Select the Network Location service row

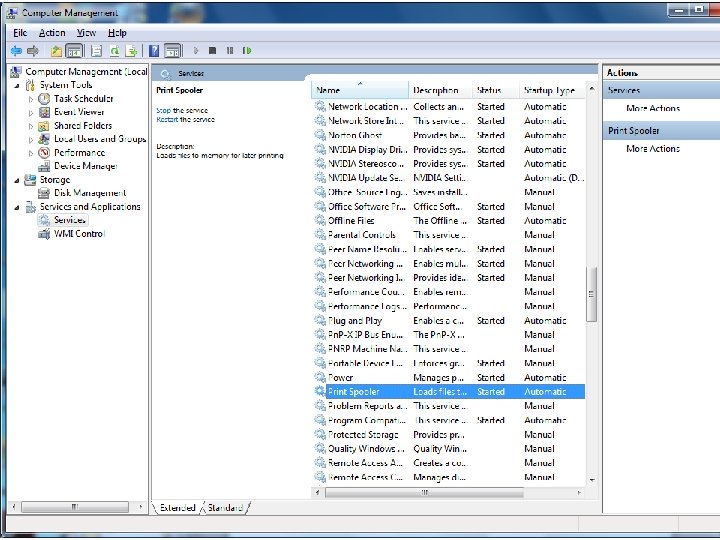coord(449,107)
